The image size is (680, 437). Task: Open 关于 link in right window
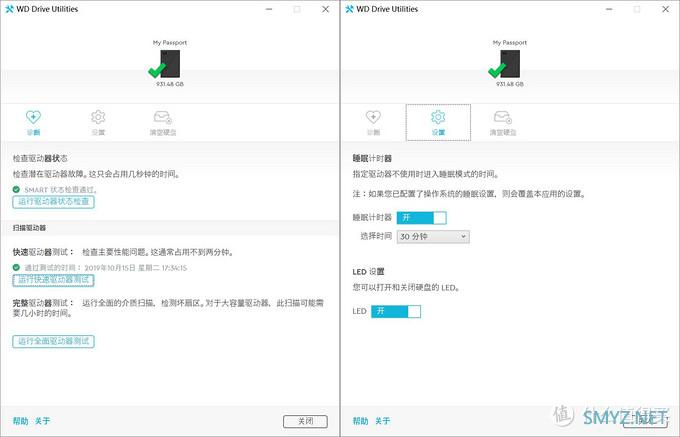click(382, 421)
